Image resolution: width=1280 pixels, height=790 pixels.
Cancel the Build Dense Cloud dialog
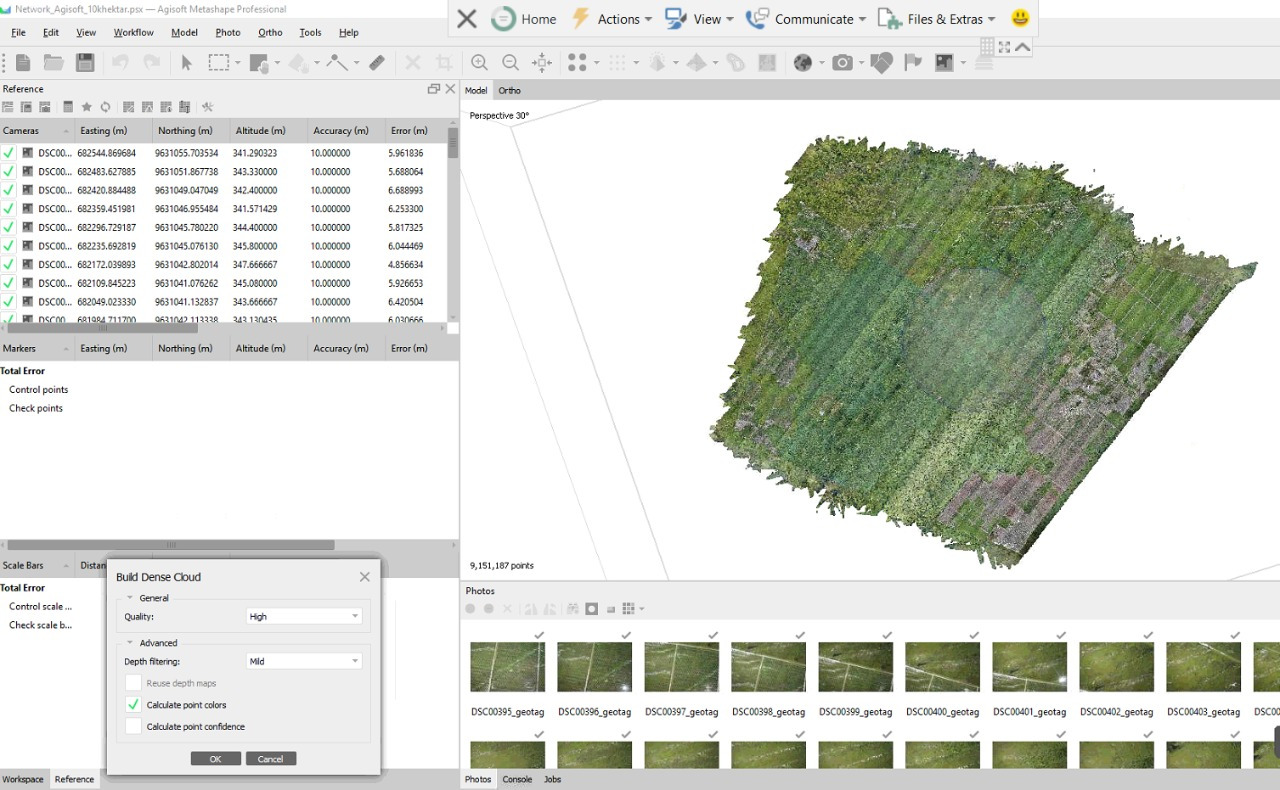pos(270,759)
